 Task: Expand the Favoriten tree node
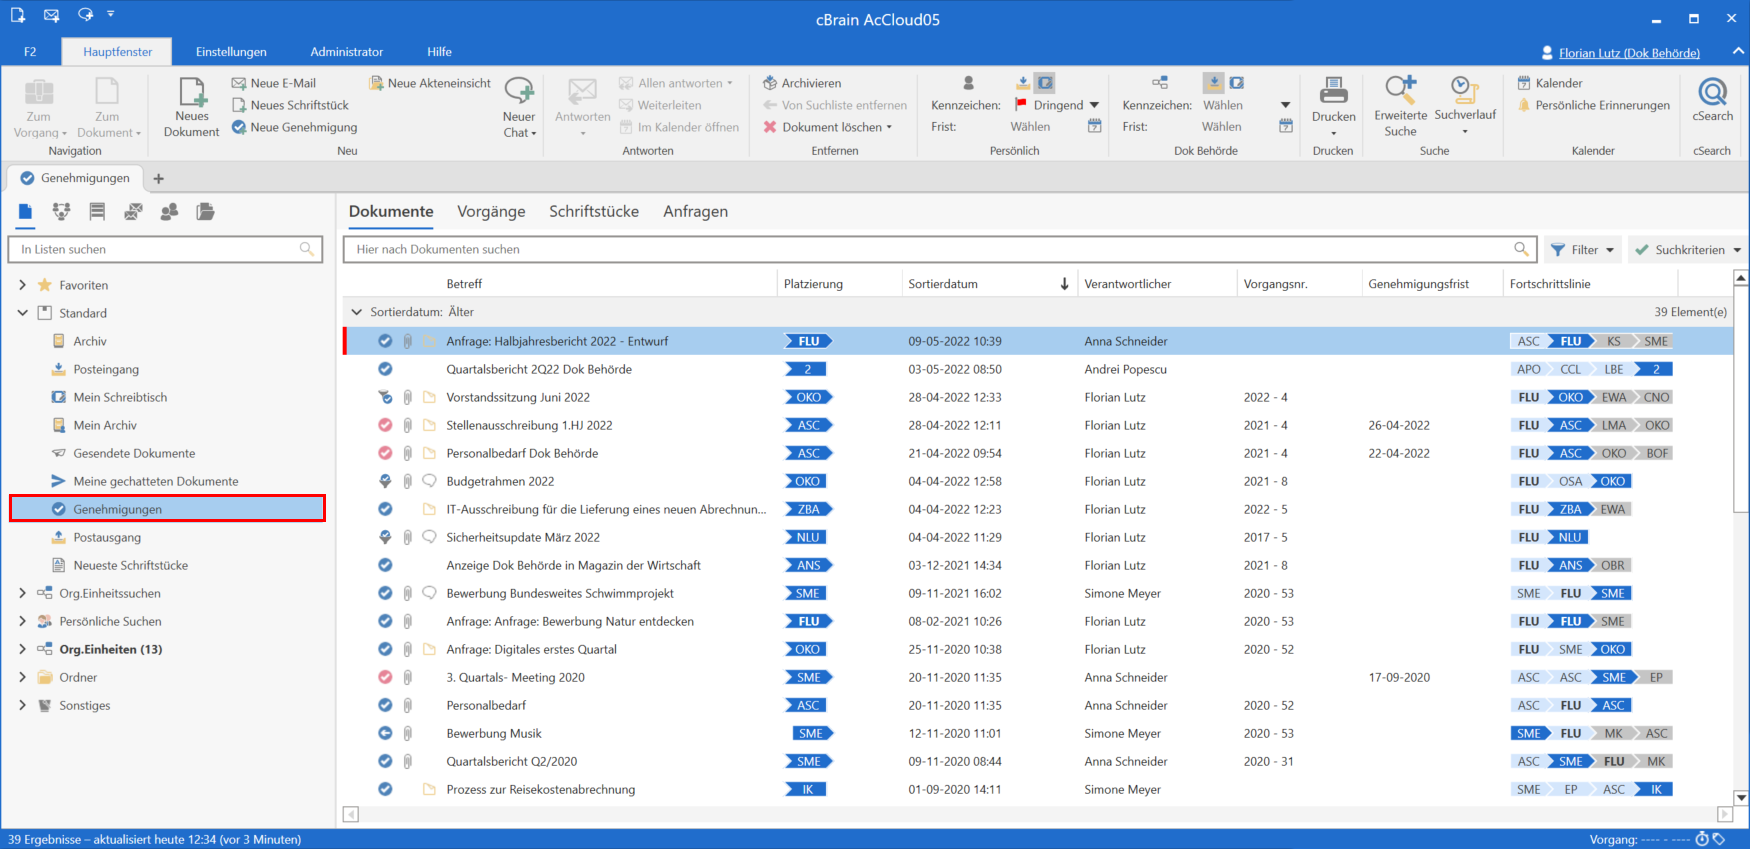coord(22,285)
